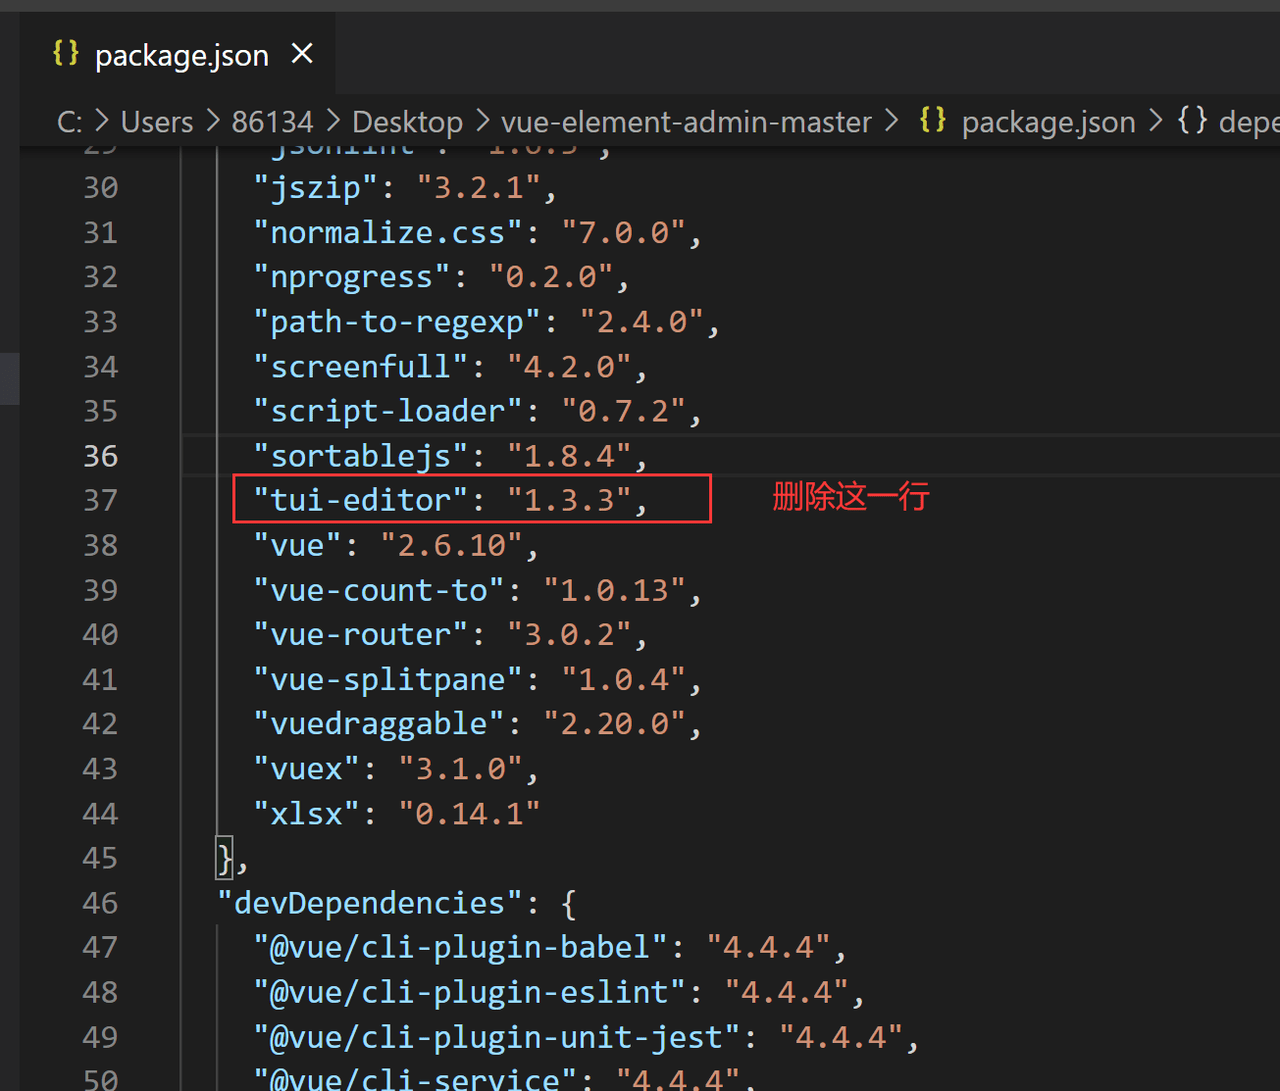Click the "tui-editor" dependency name
The height and width of the screenshot is (1091, 1280).
click(362, 500)
